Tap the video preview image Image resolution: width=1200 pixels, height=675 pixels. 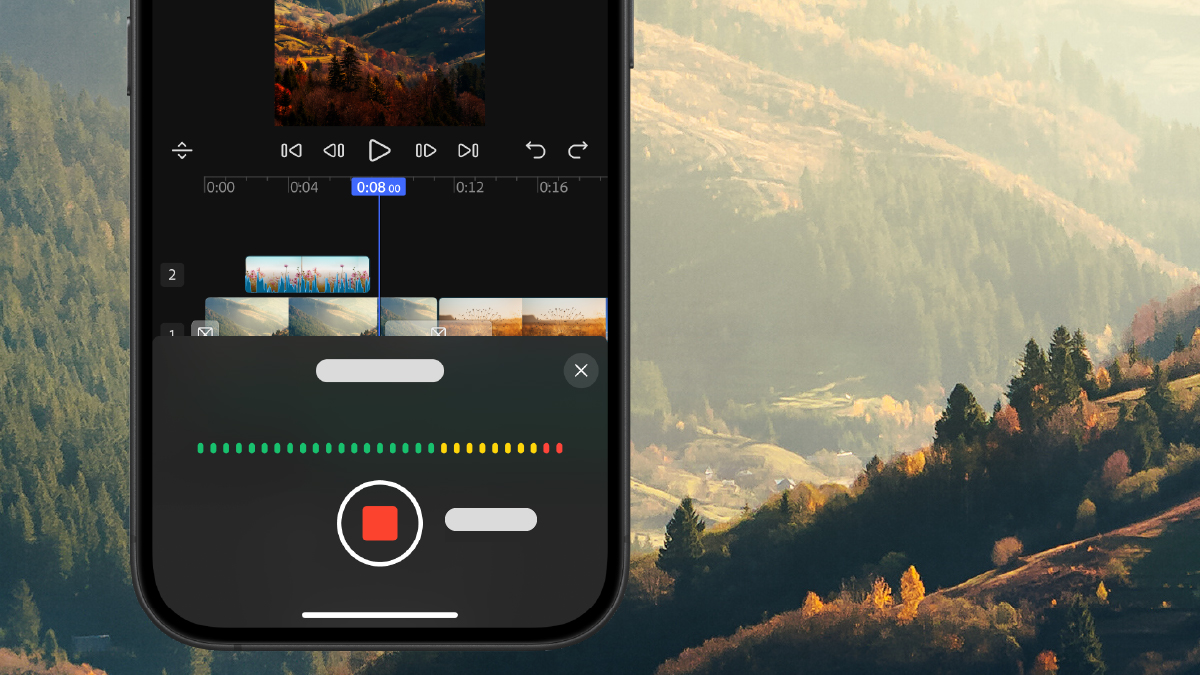tap(380, 60)
